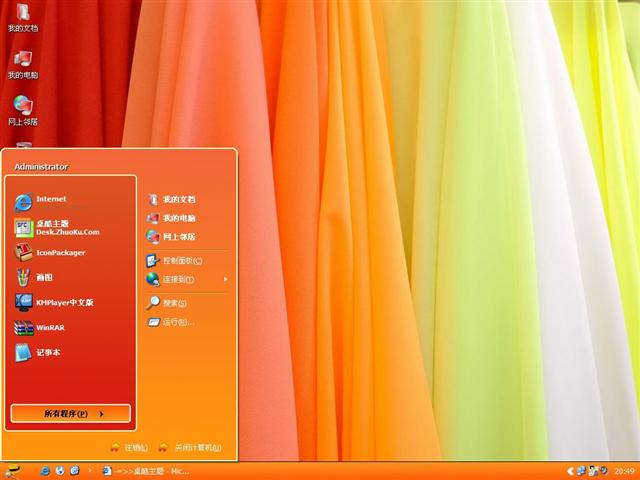Open the 我的电脑 desktop icon
This screenshot has width=640, height=480.
pos(23,65)
